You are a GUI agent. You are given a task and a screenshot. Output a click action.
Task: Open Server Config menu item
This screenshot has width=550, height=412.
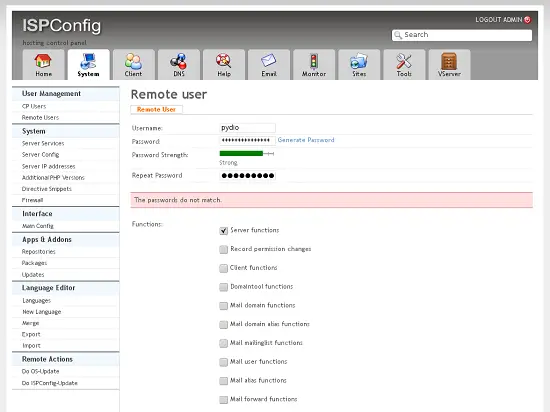40,155
